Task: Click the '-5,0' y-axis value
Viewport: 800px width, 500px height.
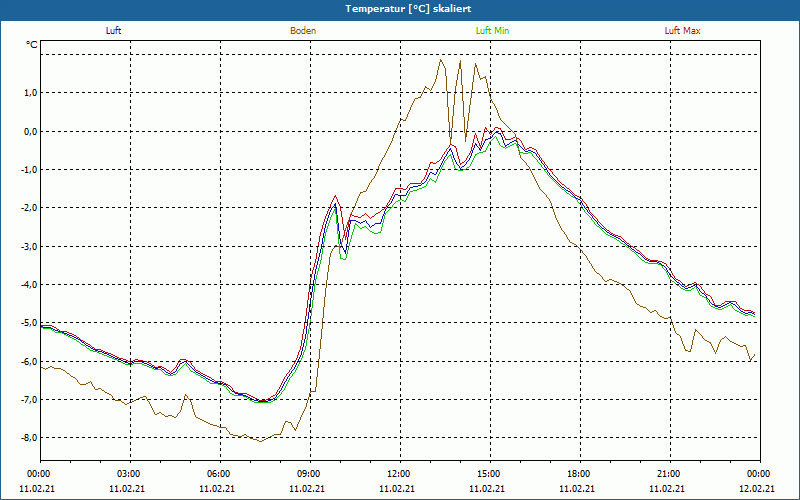Action: click(29, 323)
